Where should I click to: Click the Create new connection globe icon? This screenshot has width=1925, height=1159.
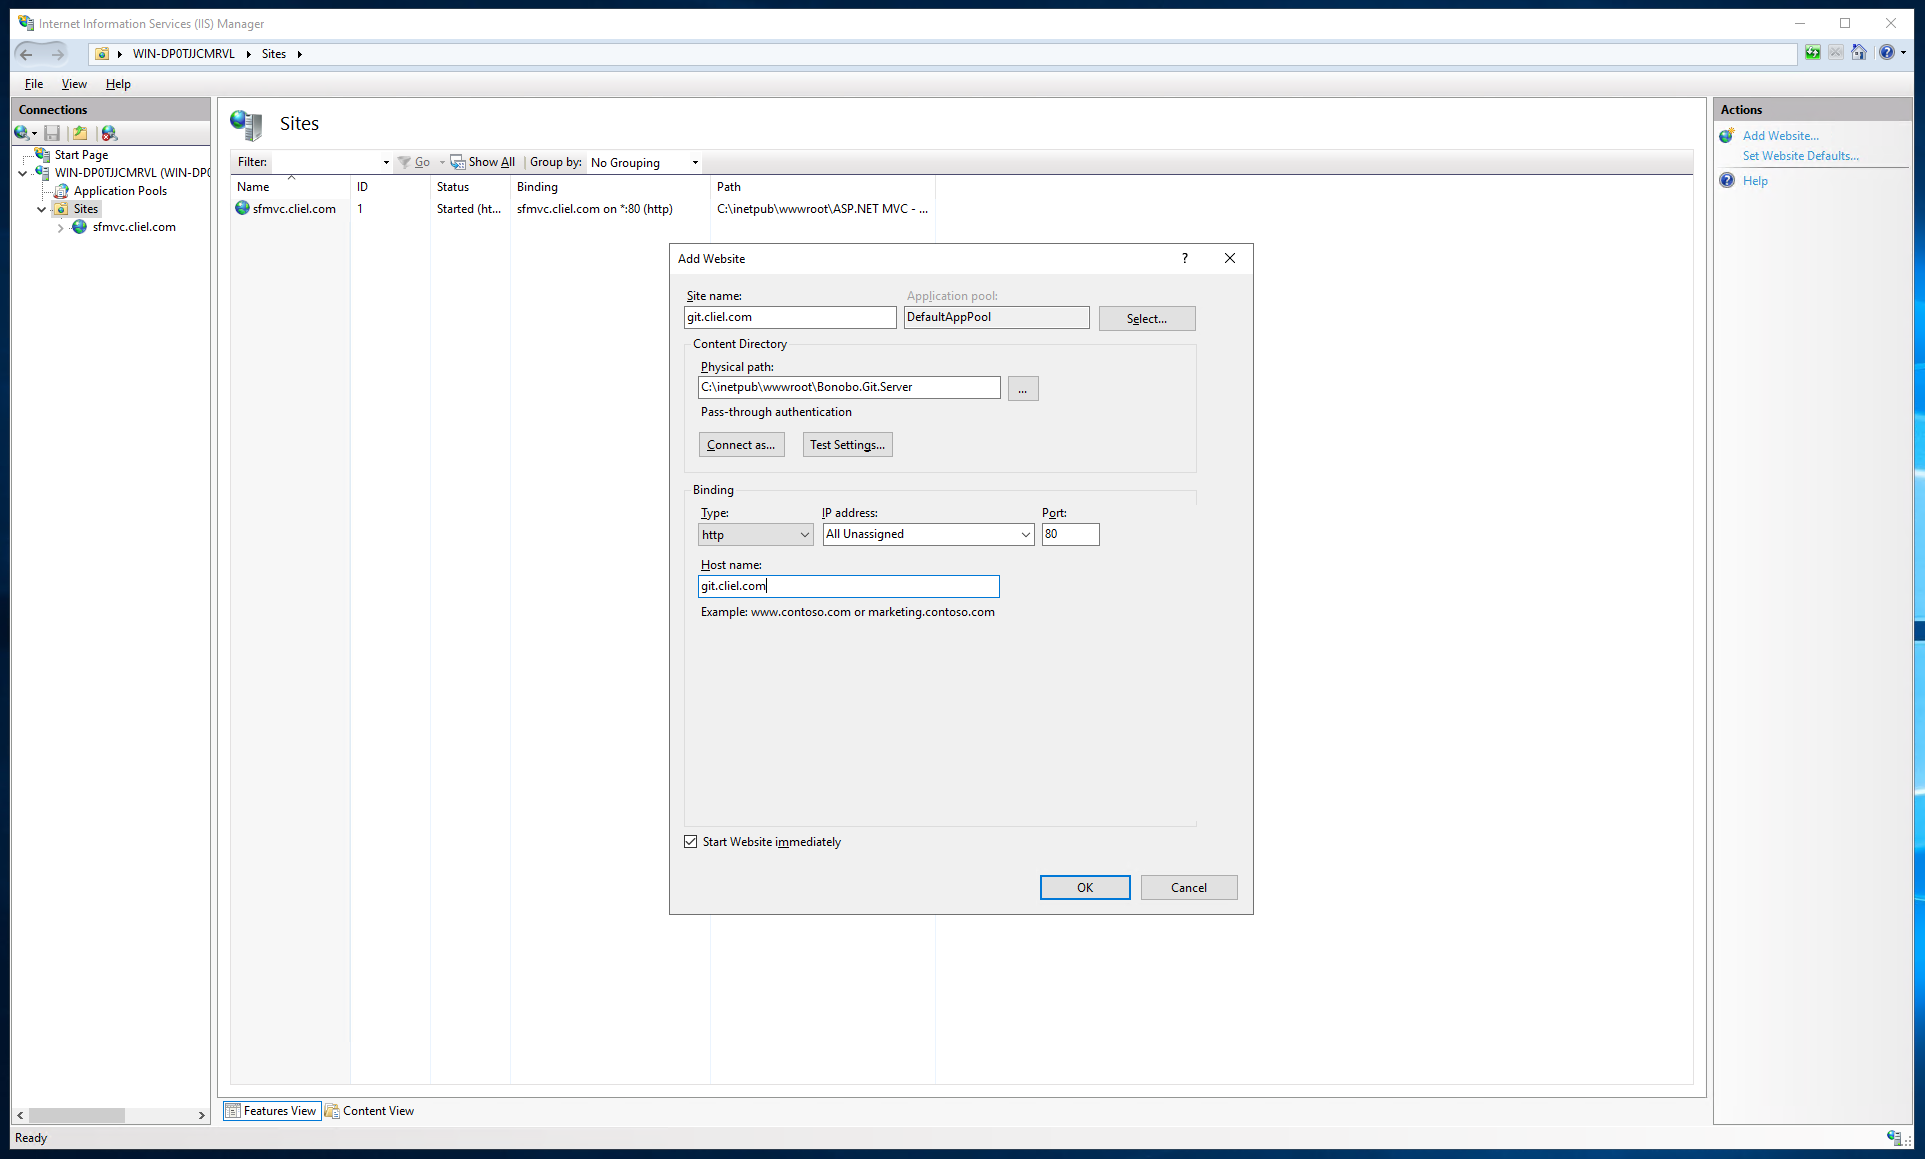coord(22,133)
